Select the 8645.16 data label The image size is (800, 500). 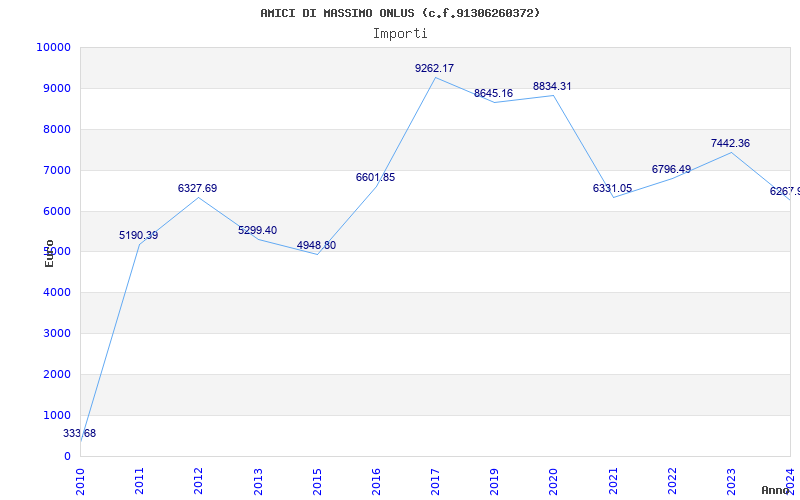pos(493,93)
